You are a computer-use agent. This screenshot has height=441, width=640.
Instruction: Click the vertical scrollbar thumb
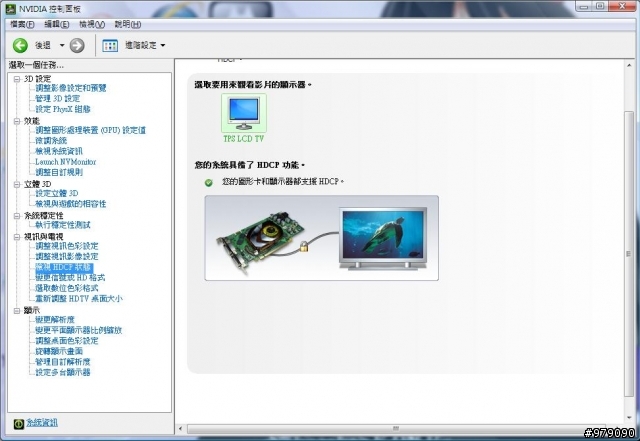(629, 253)
